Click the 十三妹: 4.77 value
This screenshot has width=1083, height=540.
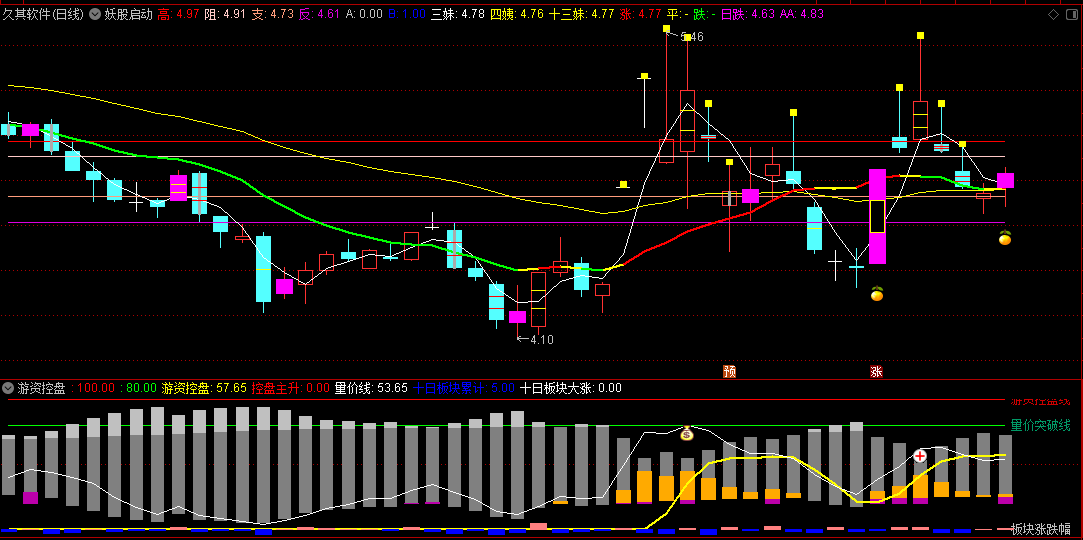582,14
